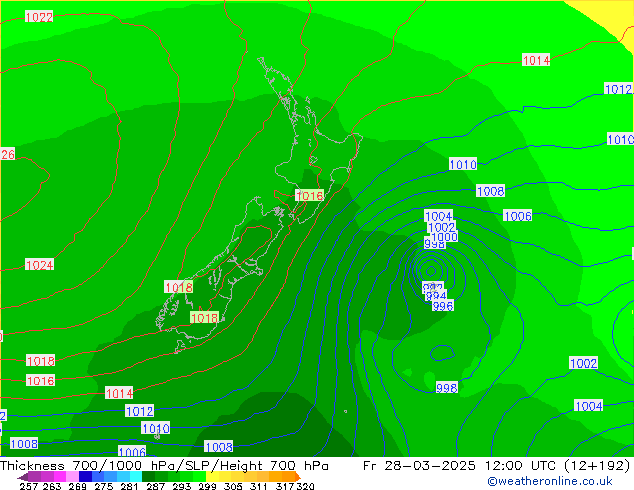Pick the light pink legend swatch
The height and width of the screenshot is (490, 634).
[x=72, y=476]
